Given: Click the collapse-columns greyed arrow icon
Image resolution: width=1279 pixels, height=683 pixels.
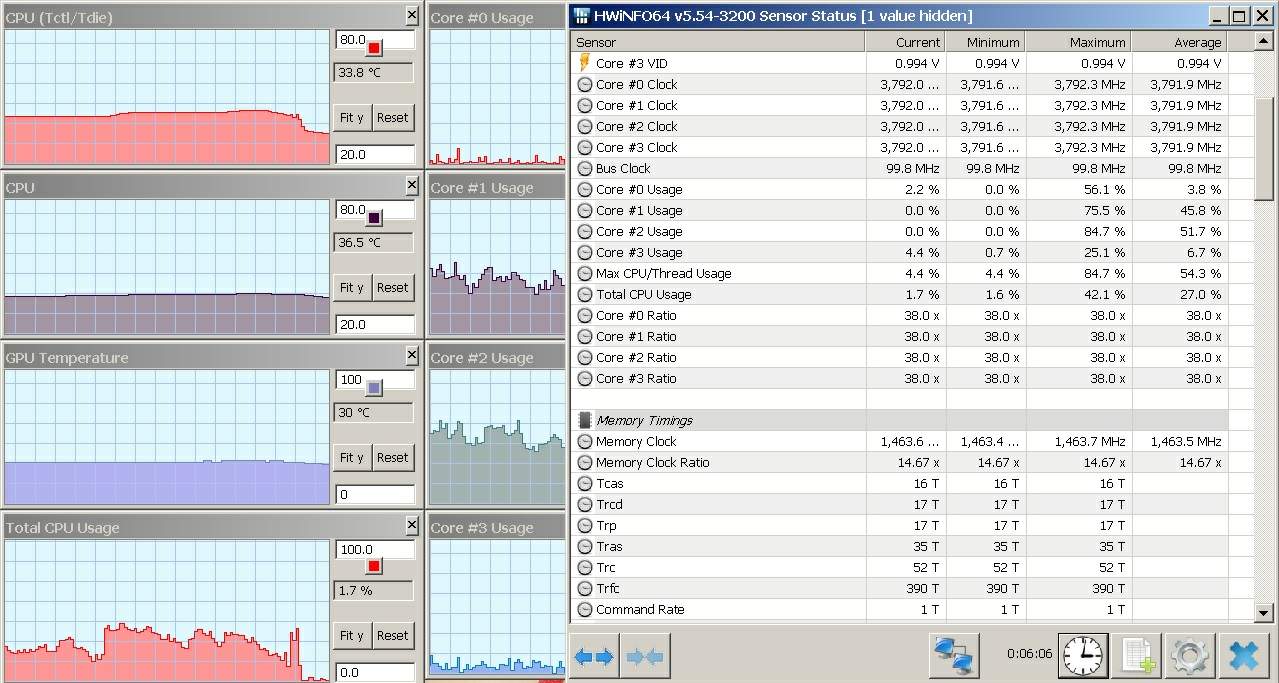Looking at the screenshot, I should pyautogui.click(x=644, y=657).
